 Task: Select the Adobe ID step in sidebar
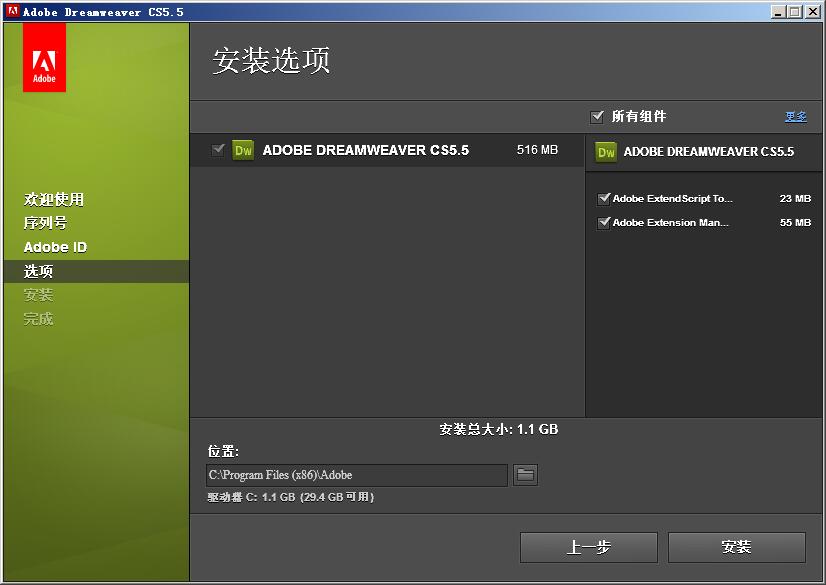tap(55, 247)
